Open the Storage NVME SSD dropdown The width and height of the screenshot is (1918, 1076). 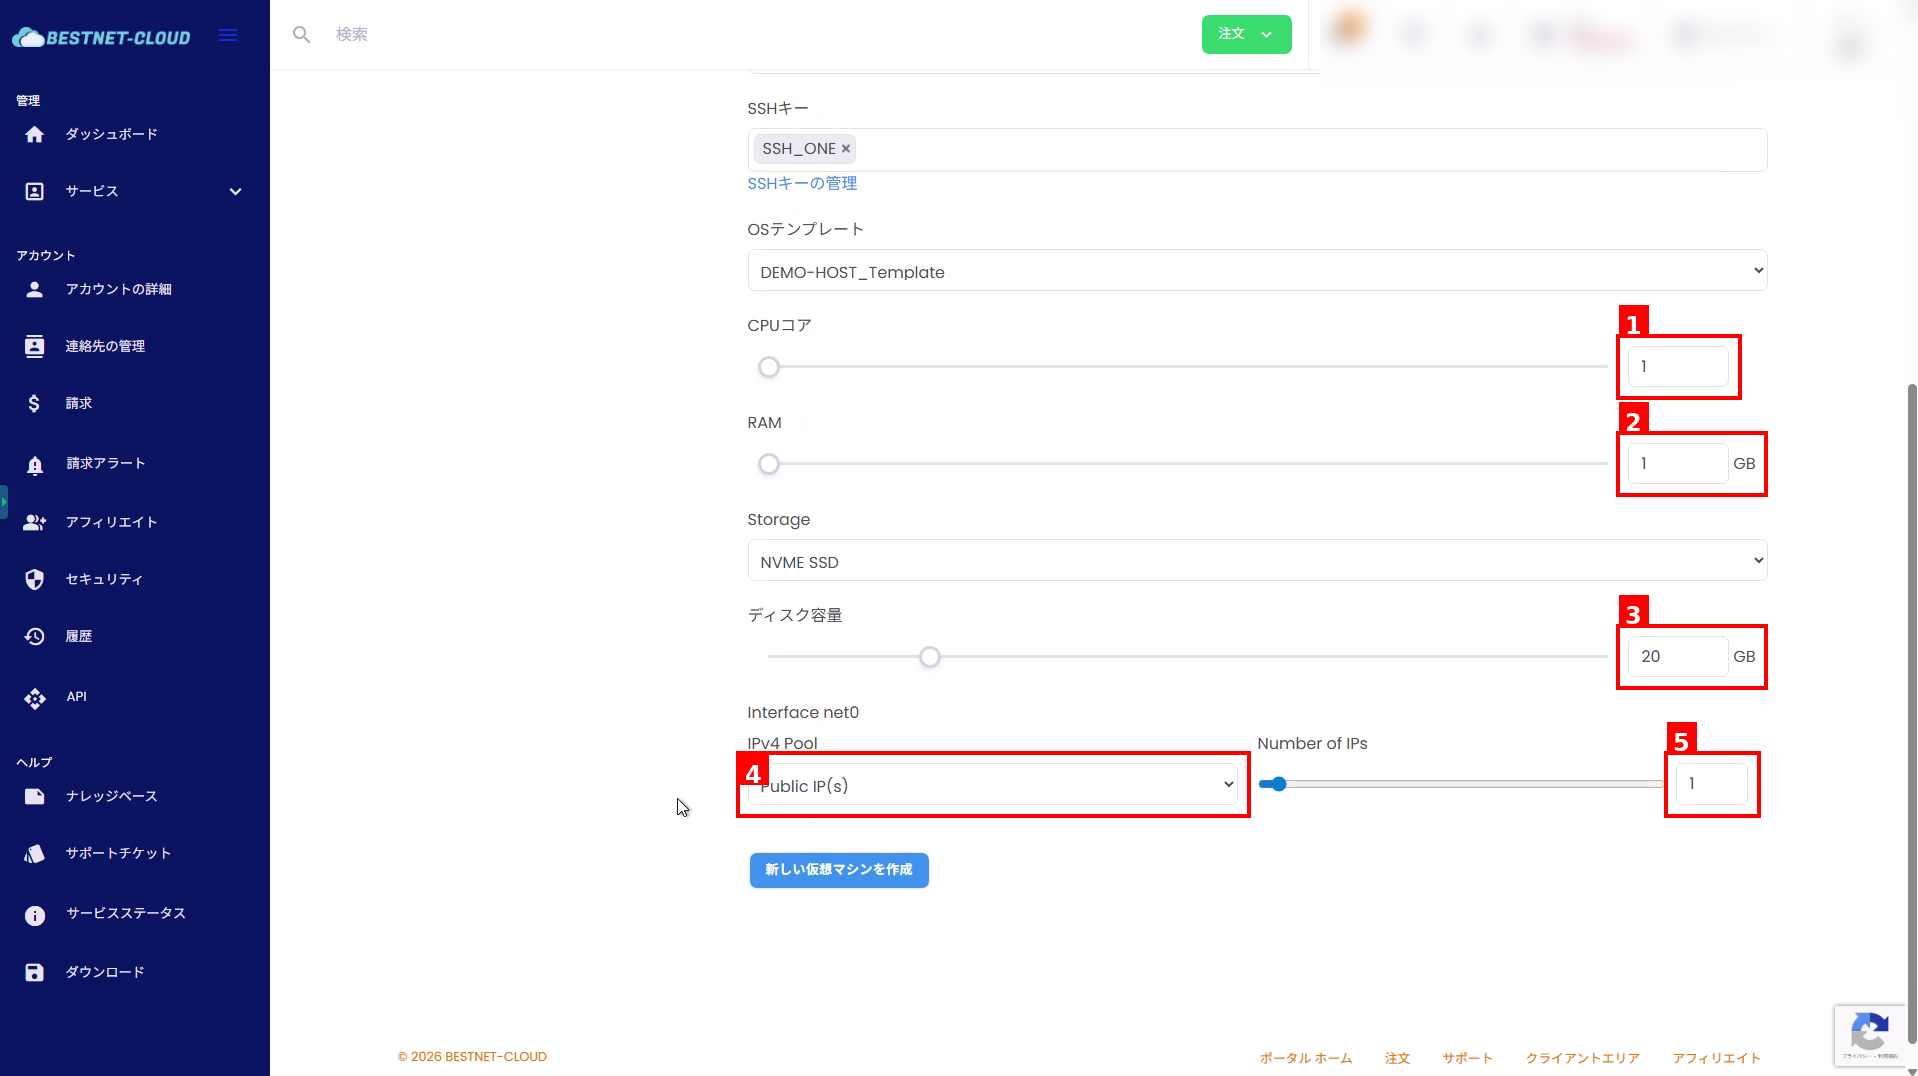1256,561
